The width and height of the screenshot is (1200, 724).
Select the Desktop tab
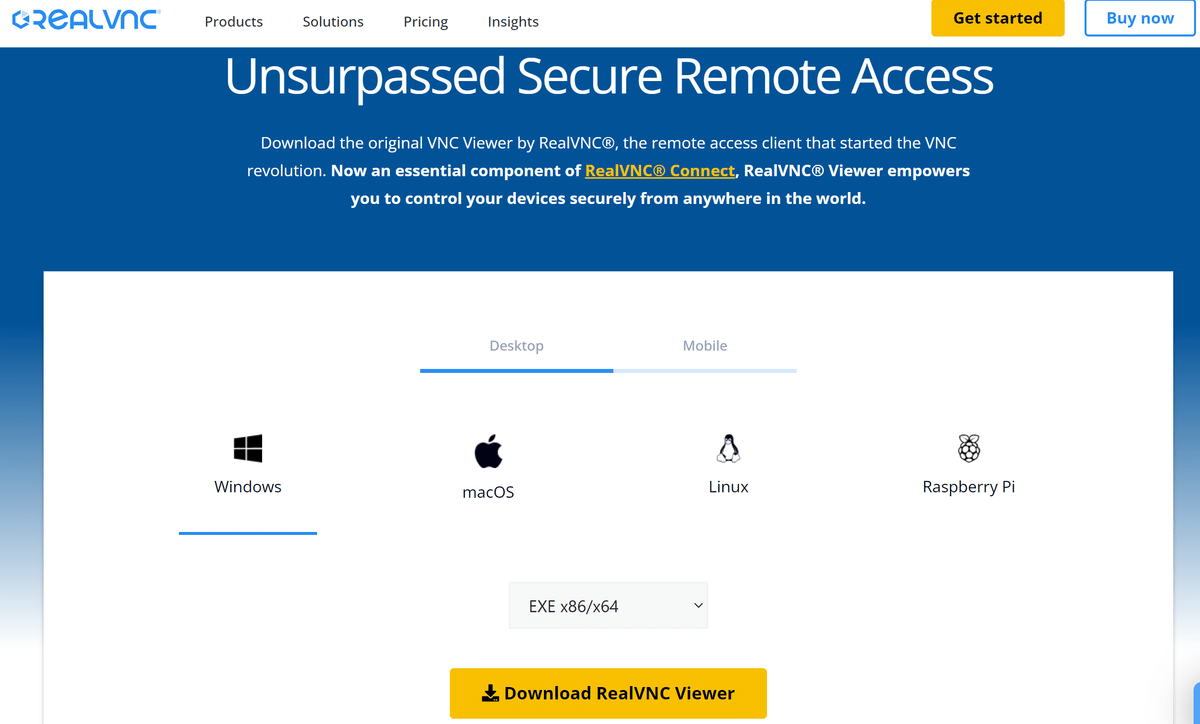[516, 345]
